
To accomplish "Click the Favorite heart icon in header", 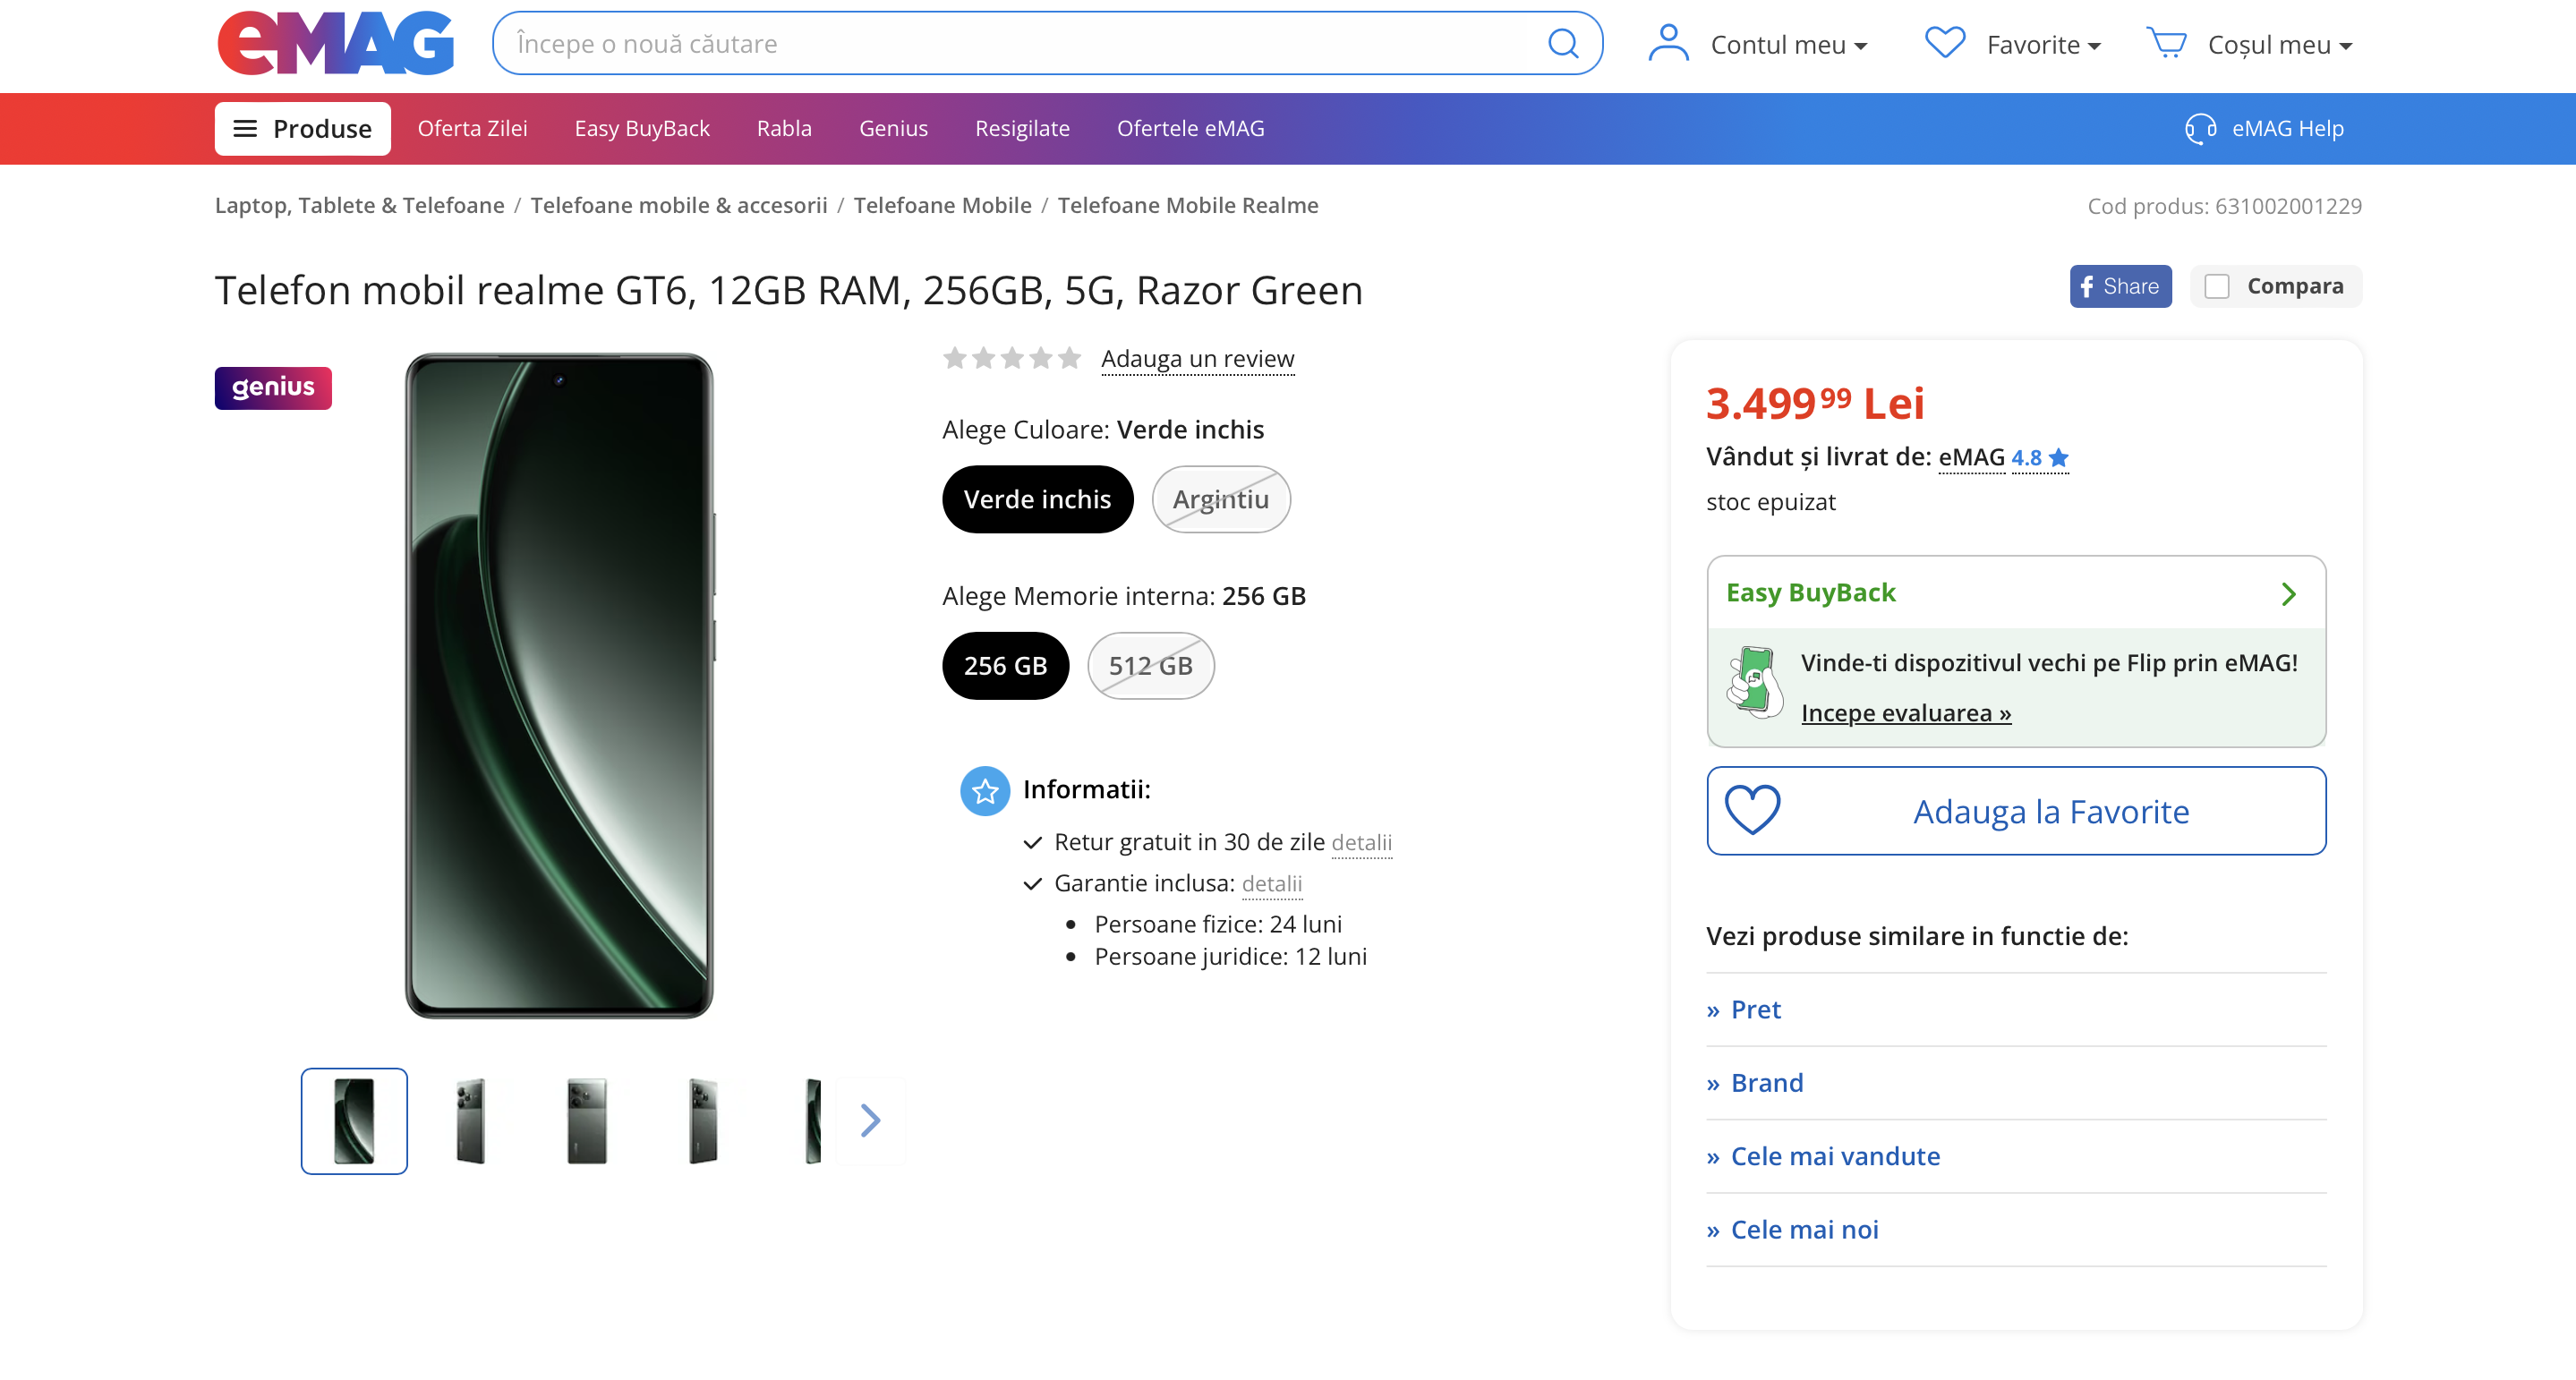I will [1945, 44].
